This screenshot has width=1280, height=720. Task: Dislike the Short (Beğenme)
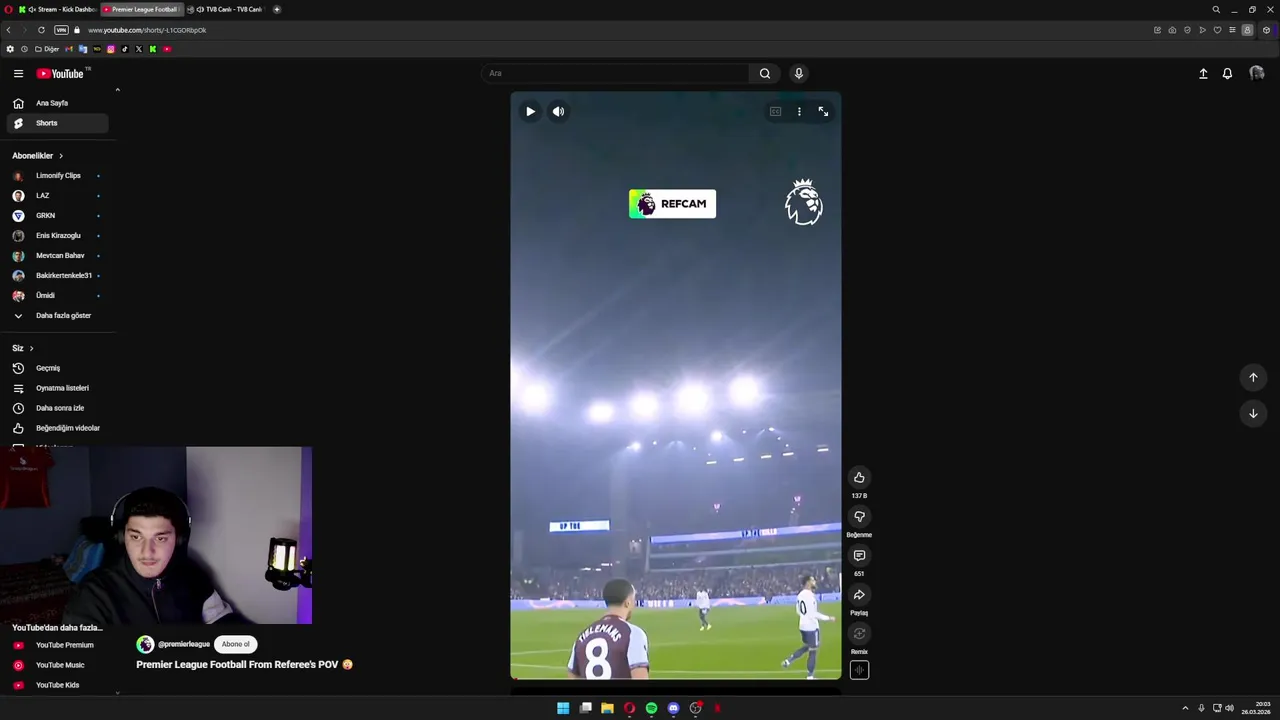(x=859, y=516)
